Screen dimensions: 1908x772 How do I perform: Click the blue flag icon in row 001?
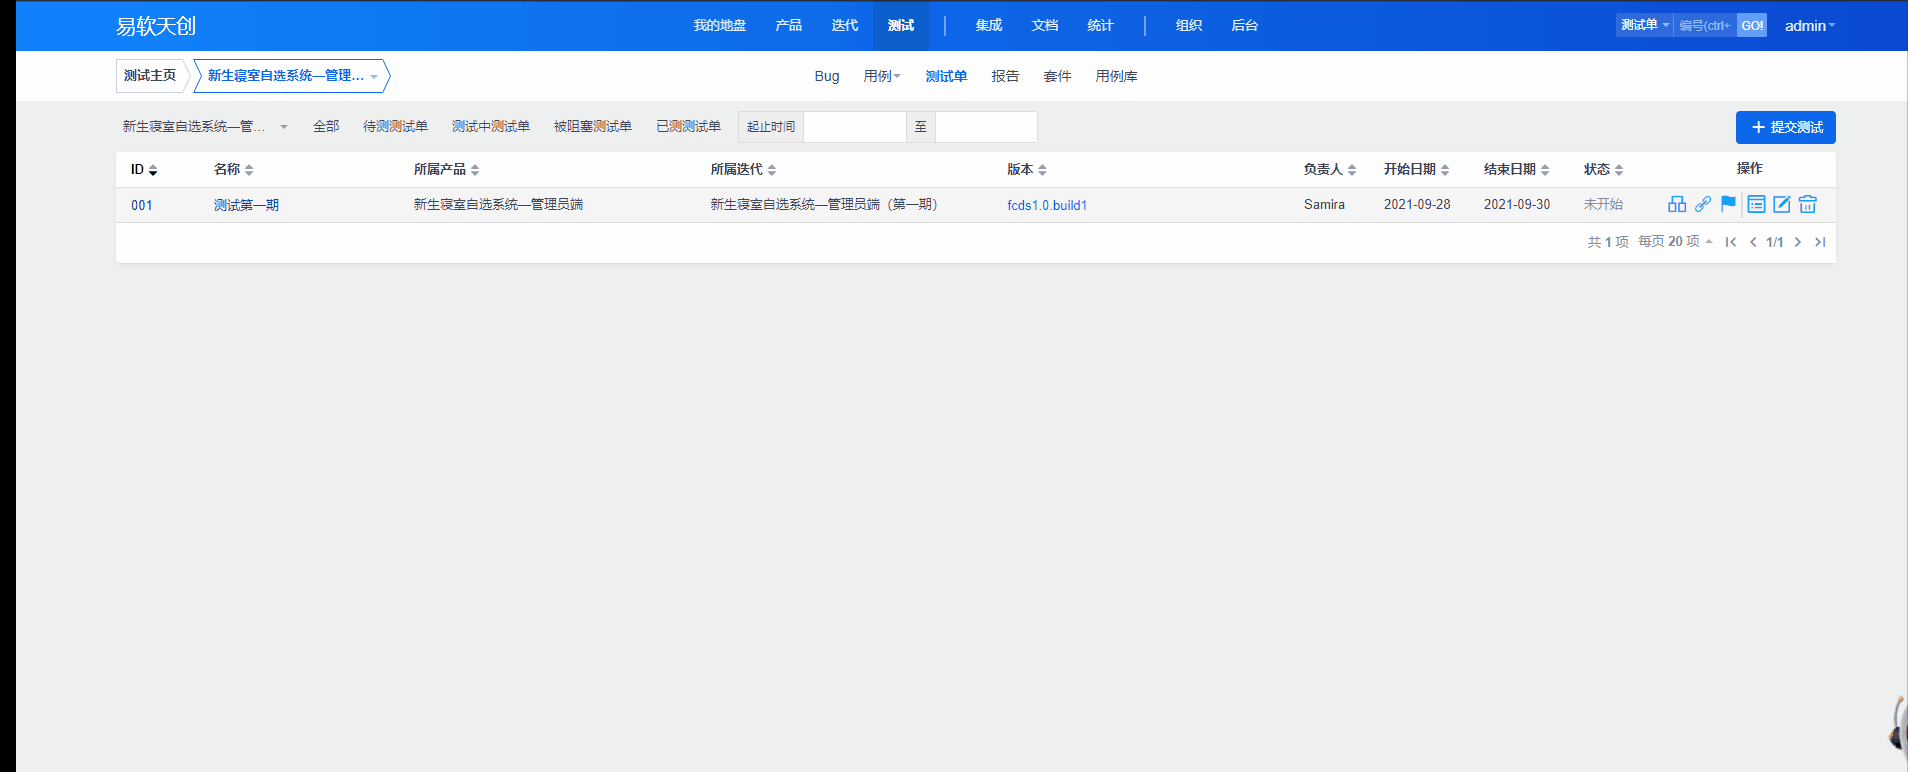[x=1728, y=204]
